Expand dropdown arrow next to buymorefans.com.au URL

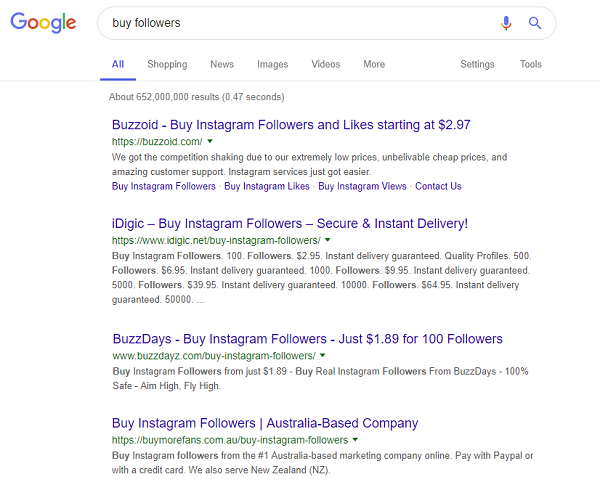tap(355, 440)
